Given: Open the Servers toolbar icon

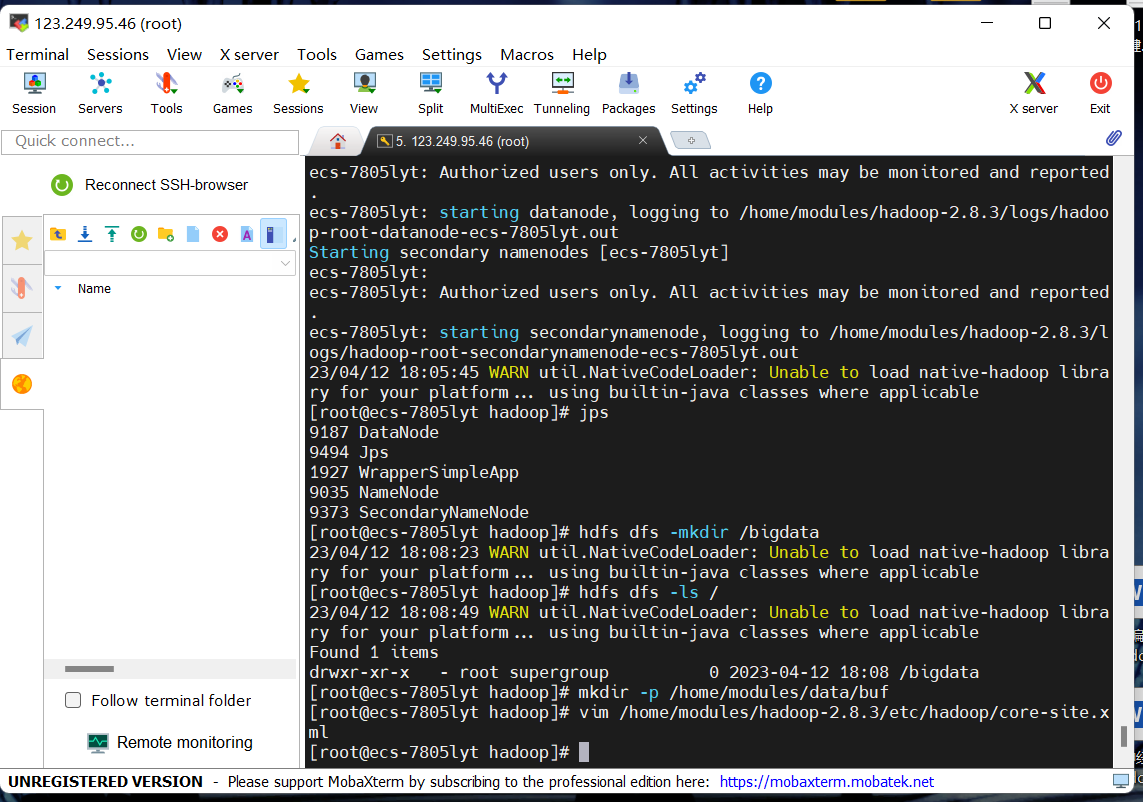Looking at the screenshot, I should (x=100, y=93).
